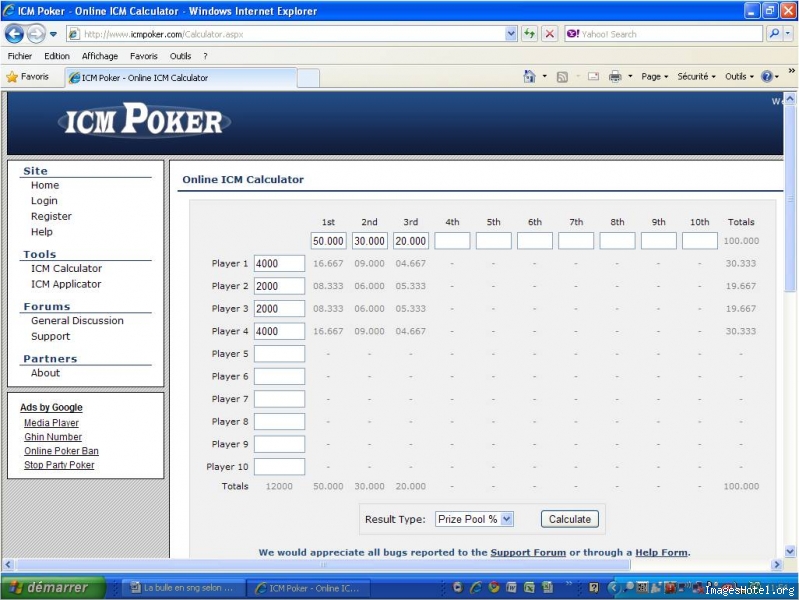Click the Word icon in quick launch
Viewport: 799px width, 600px height.
click(x=511, y=587)
